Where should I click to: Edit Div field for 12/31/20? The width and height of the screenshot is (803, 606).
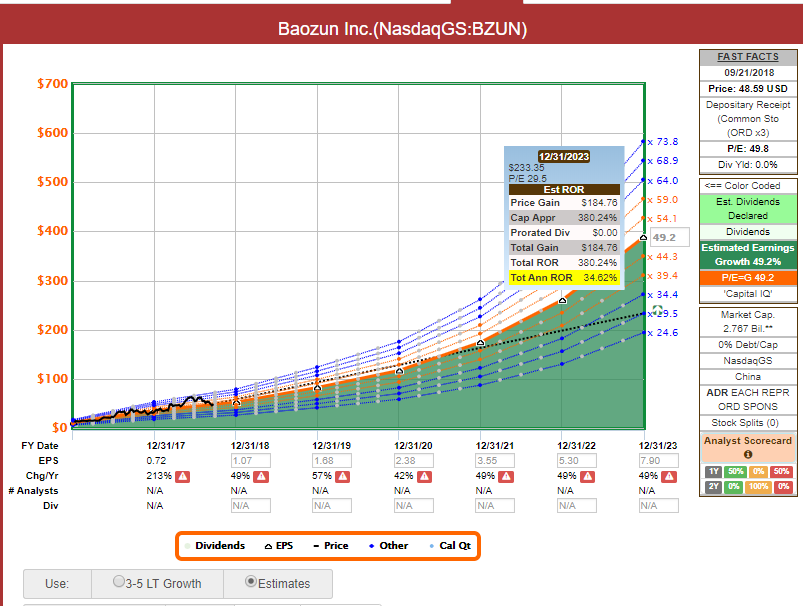pos(414,506)
